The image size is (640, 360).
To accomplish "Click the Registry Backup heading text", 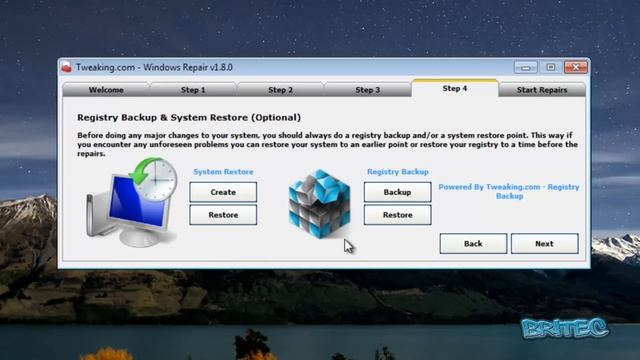I will (398, 172).
